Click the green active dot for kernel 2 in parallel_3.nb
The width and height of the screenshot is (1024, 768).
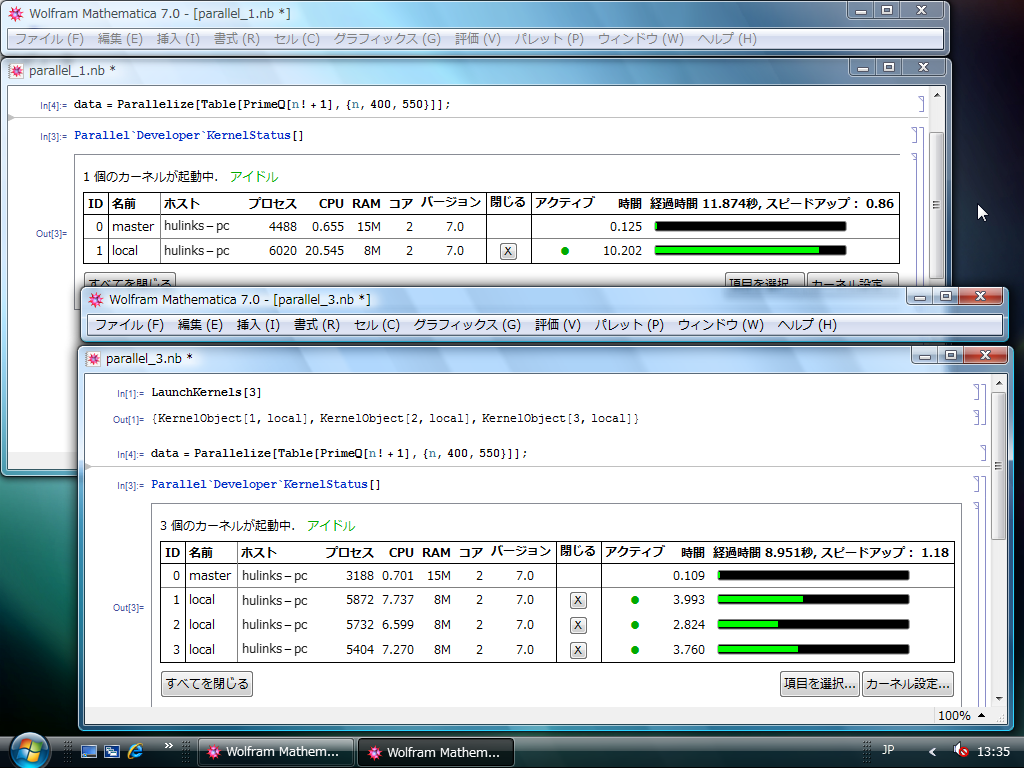[x=635, y=625]
